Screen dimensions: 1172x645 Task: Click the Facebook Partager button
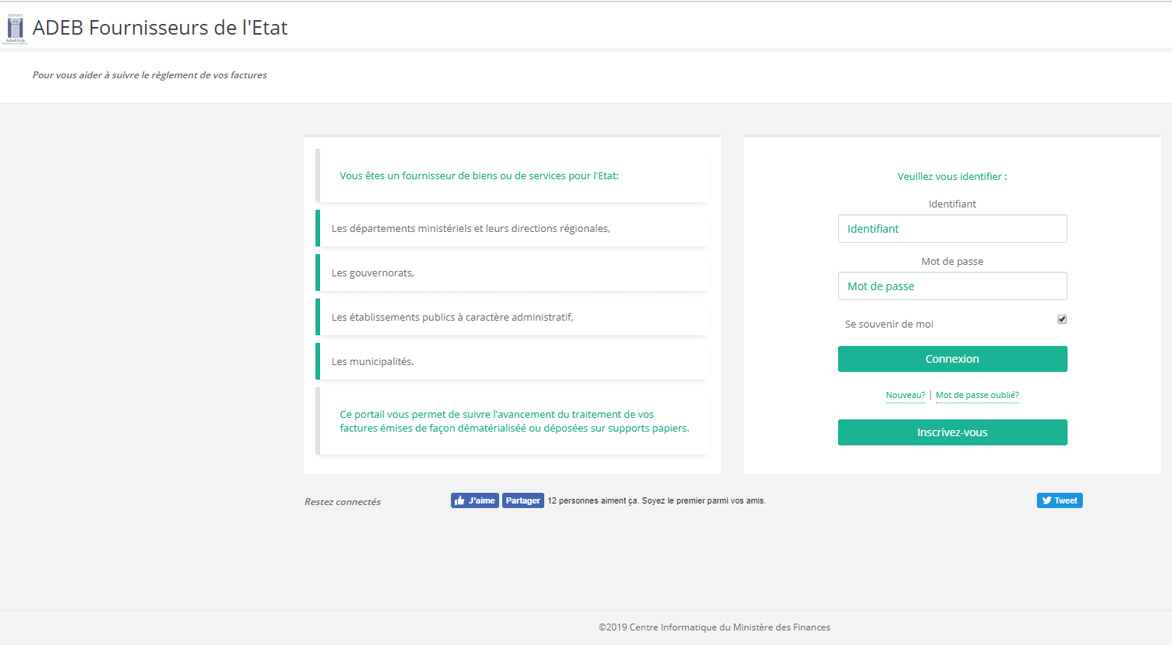pos(522,501)
